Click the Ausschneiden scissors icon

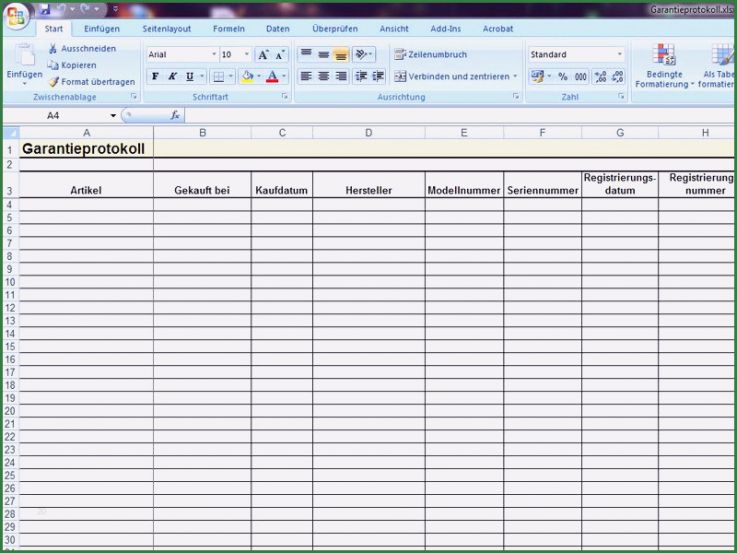[x=53, y=48]
